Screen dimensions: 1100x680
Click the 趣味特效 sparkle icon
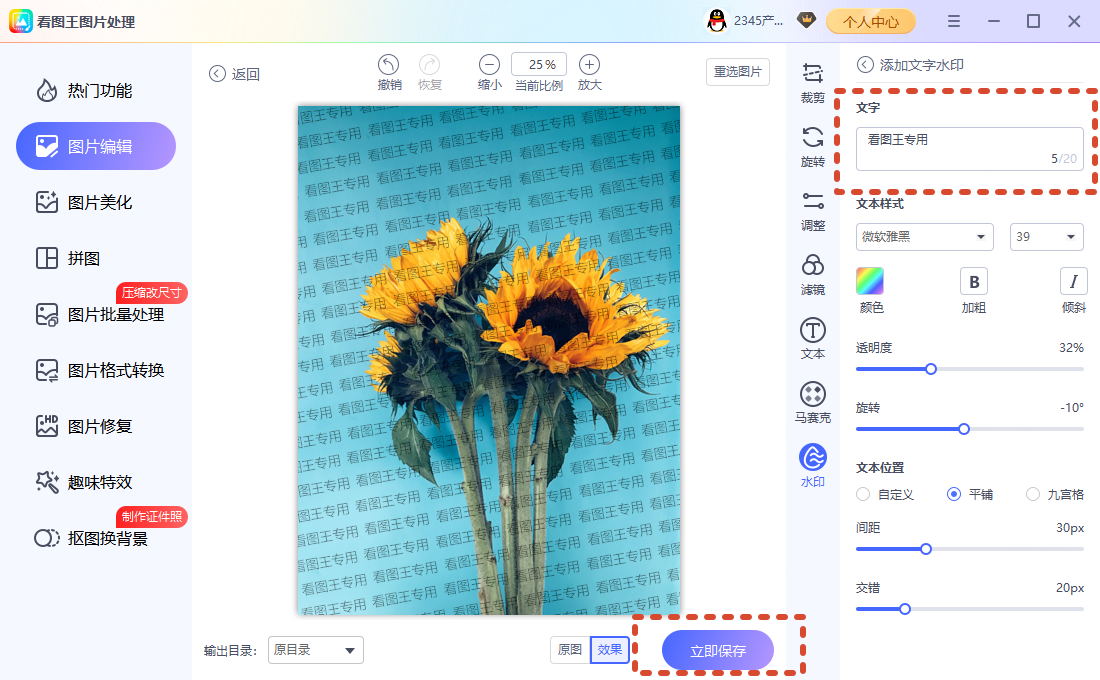click(x=47, y=482)
